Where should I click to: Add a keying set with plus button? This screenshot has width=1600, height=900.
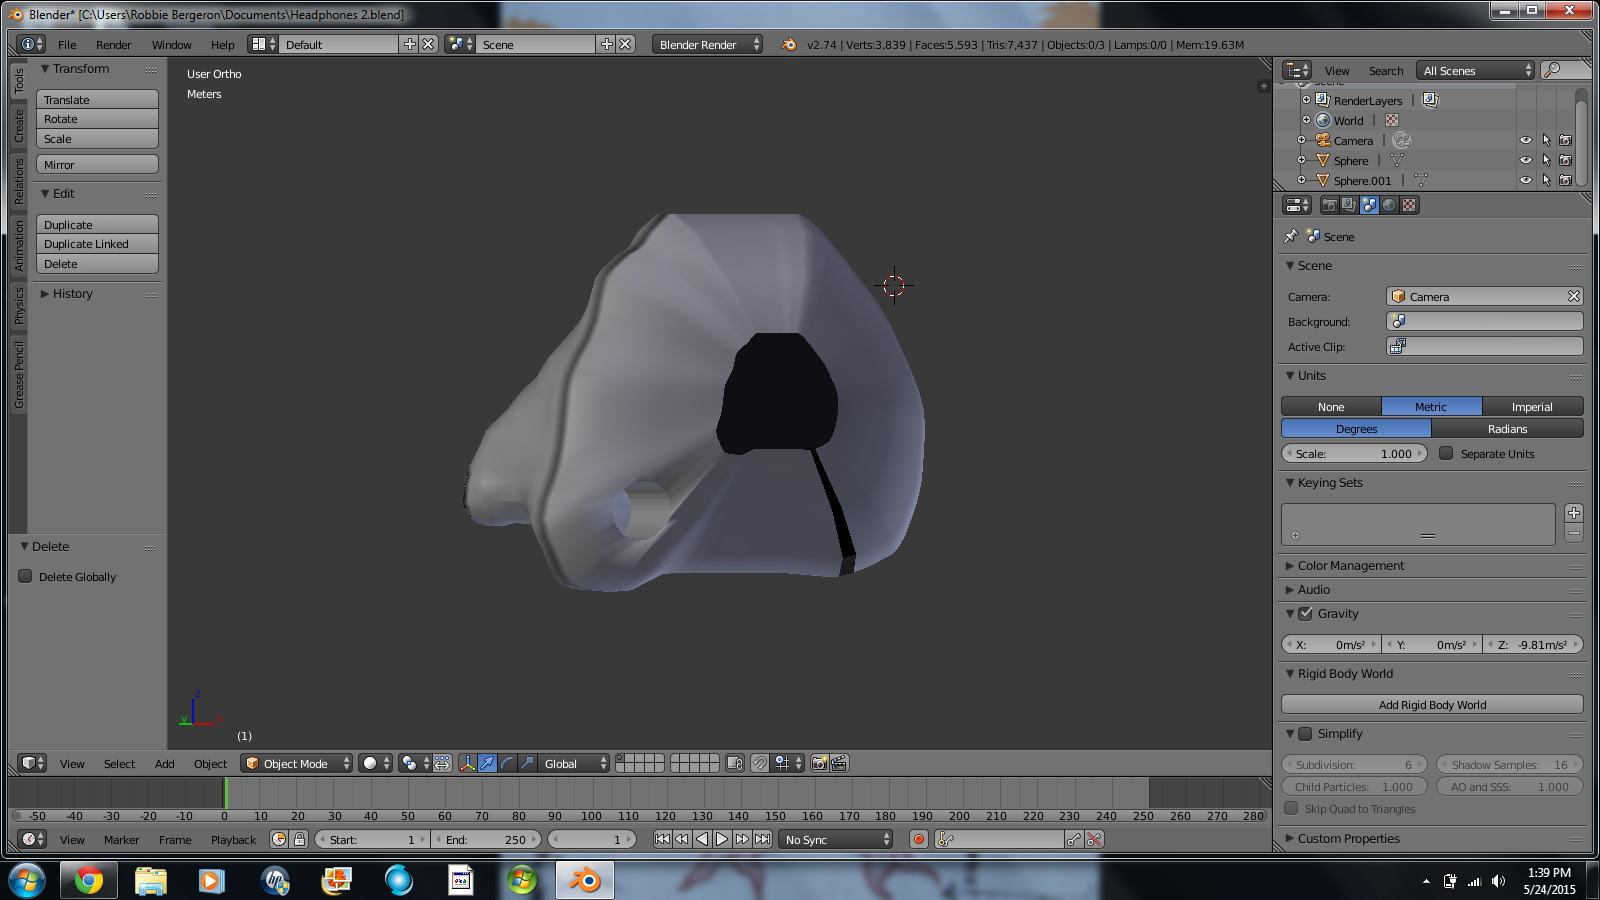tap(1574, 513)
